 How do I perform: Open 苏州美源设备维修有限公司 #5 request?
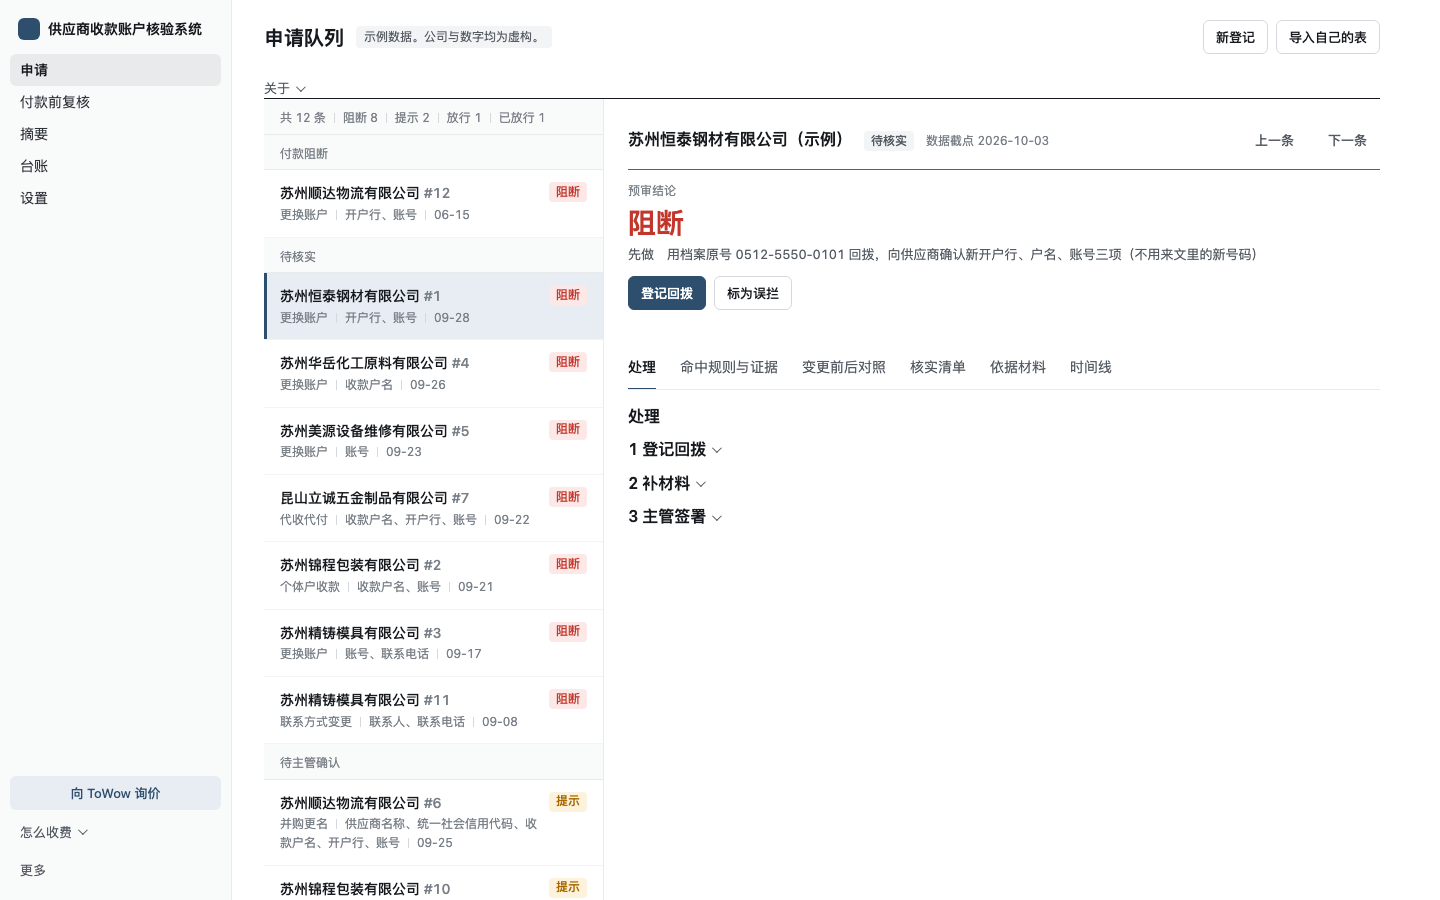433,441
